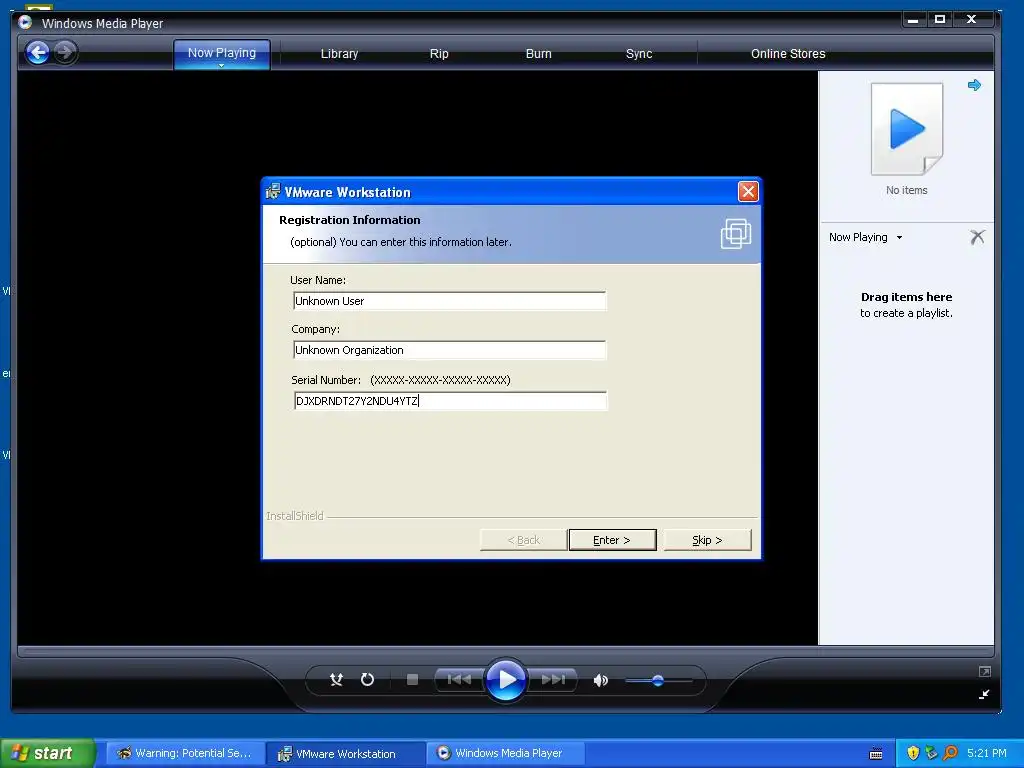The width and height of the screenshot is (1024, 768).
Task: Toggle shuffle in Media Player
Action: tap(336, 680)
